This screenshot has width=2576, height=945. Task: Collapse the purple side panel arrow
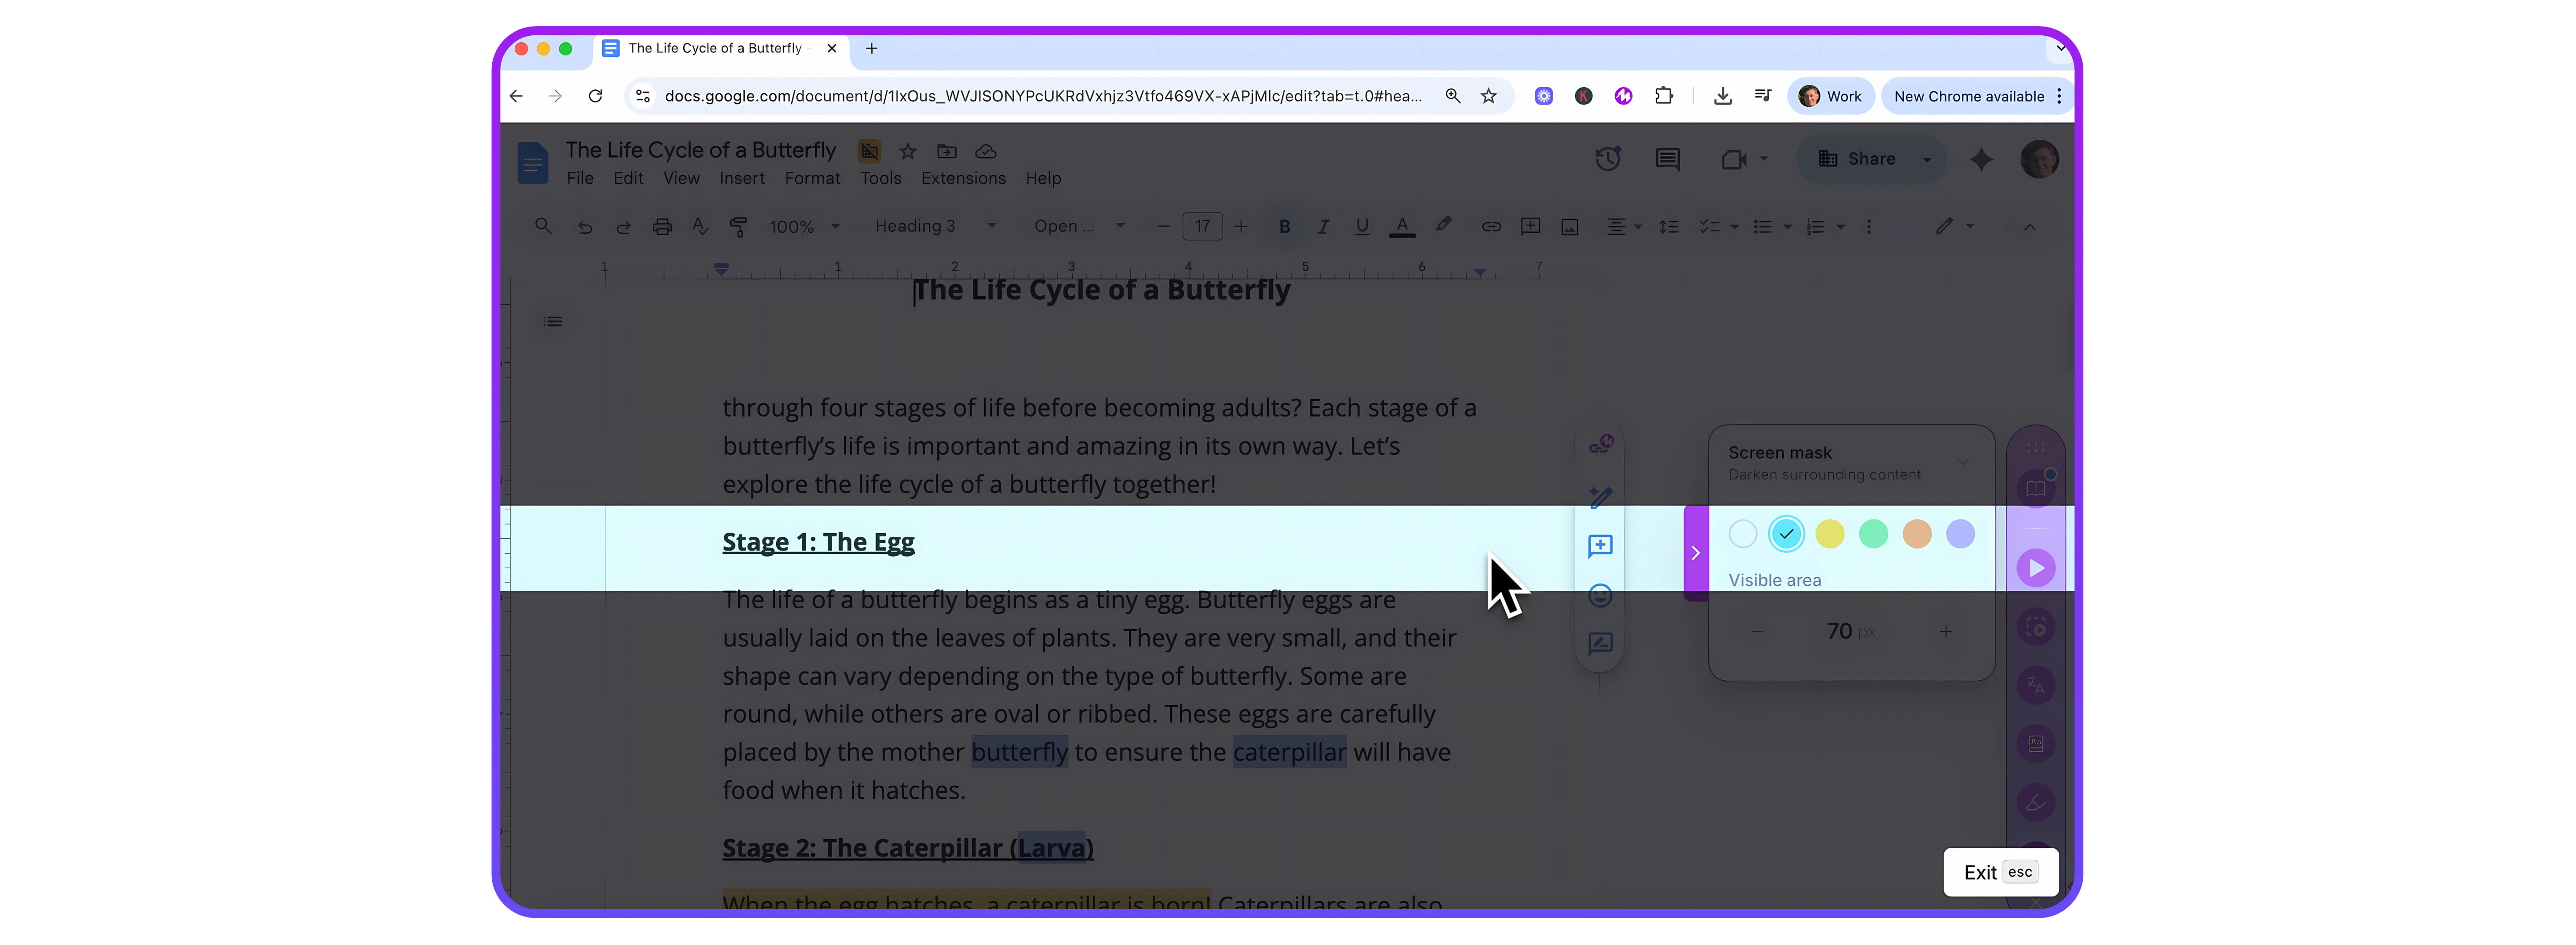tap(1696, 553)
